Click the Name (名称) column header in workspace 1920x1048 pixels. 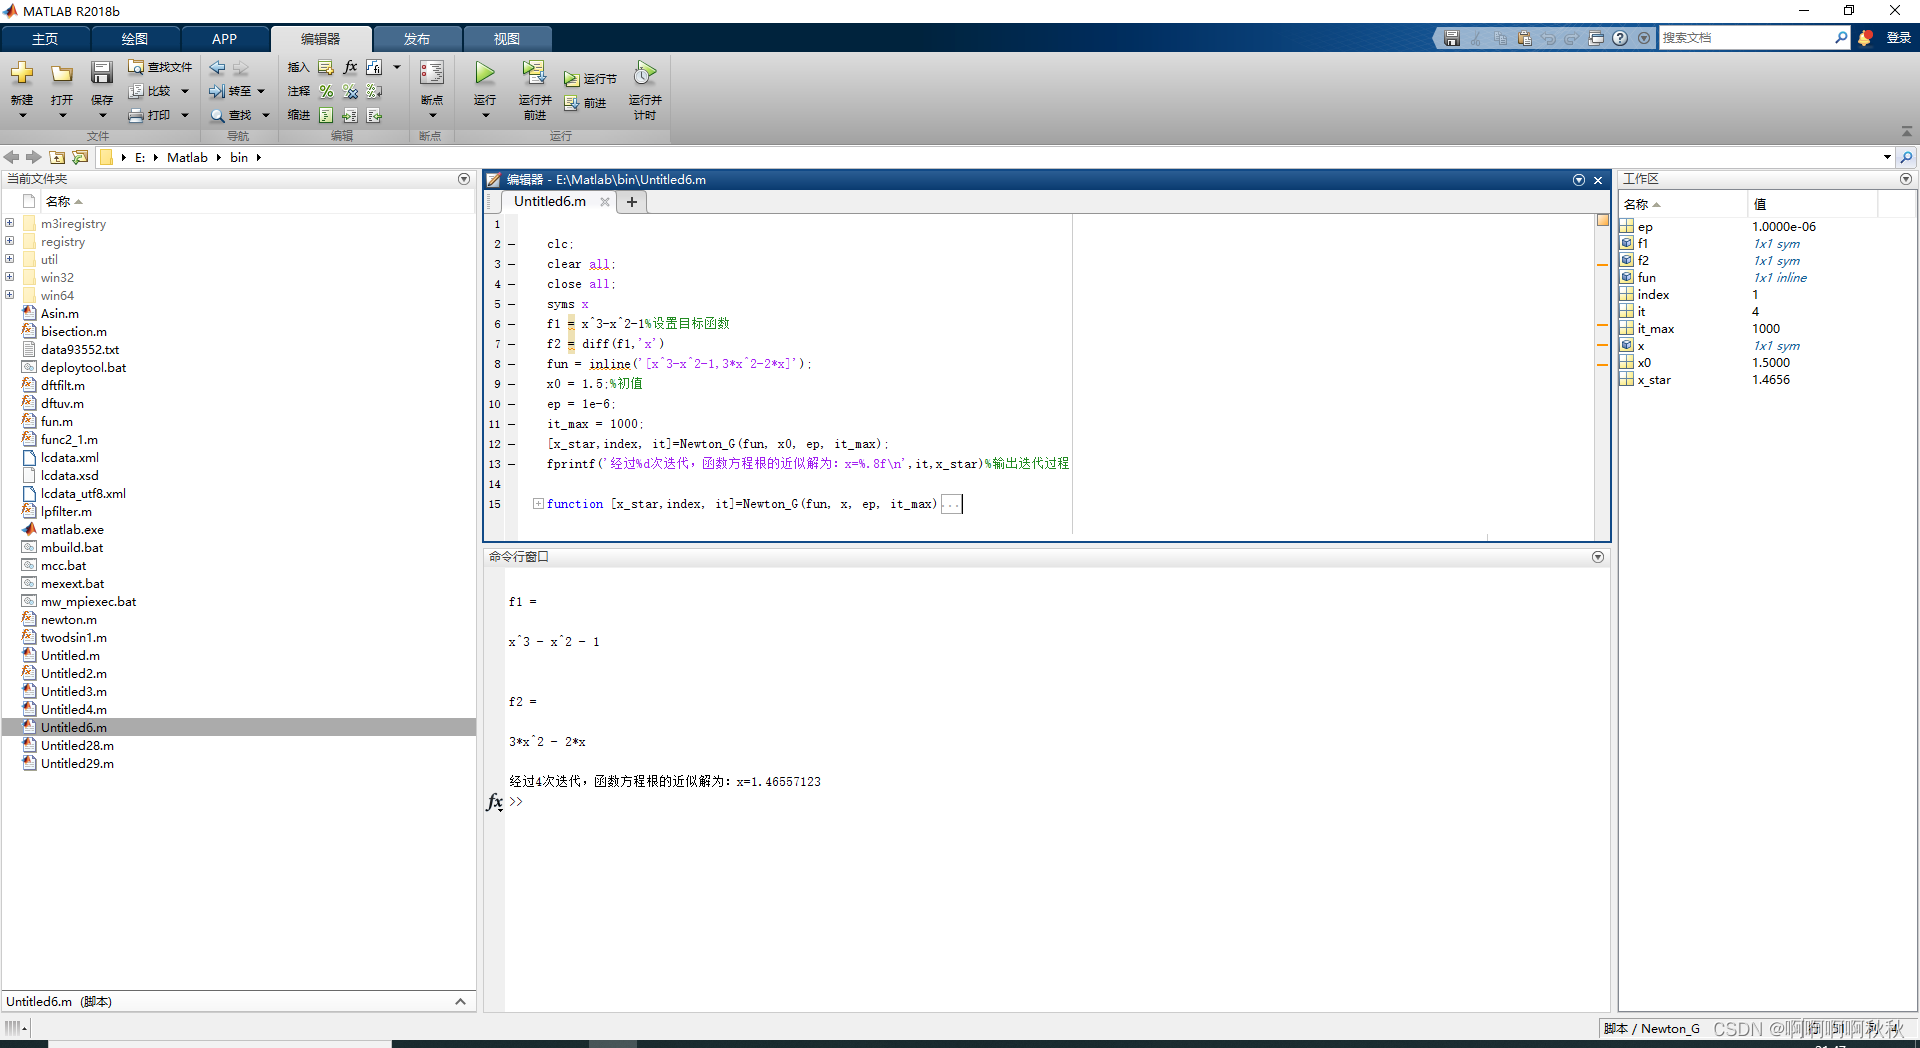pyautogui.click(x=1683, y=204)
